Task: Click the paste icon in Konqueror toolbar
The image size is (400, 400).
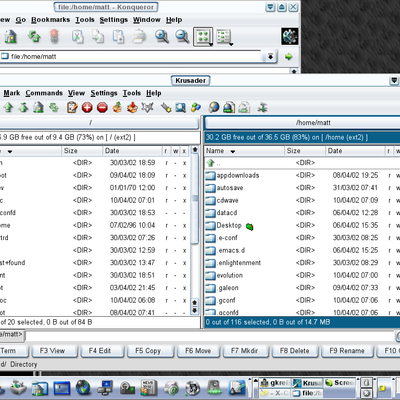Action: [118, 37]
